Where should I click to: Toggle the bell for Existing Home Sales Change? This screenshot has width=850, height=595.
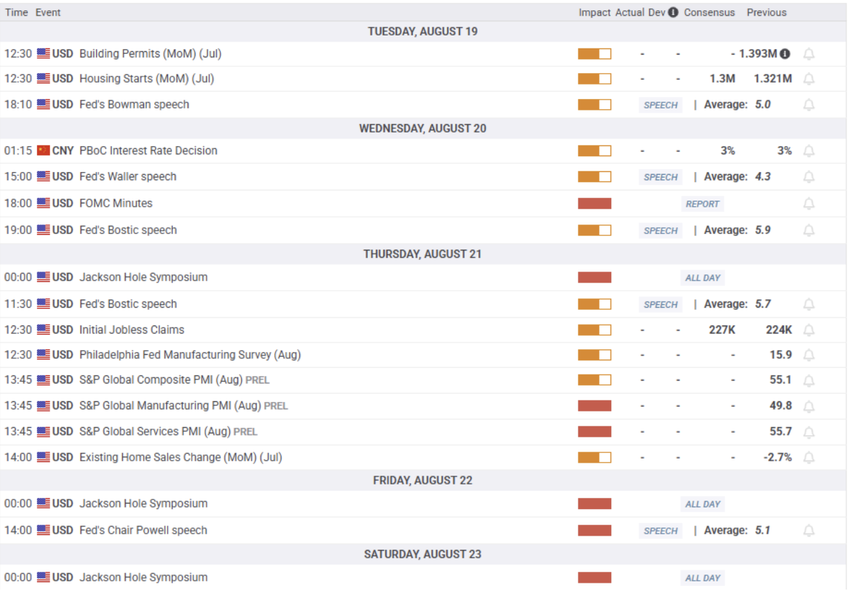[809, 457]
